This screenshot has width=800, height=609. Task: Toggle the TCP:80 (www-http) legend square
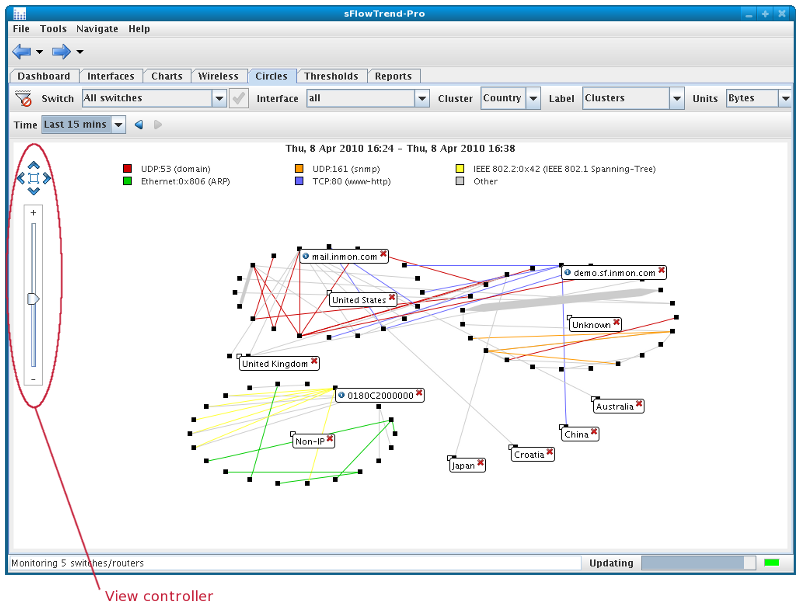point(299,182)
